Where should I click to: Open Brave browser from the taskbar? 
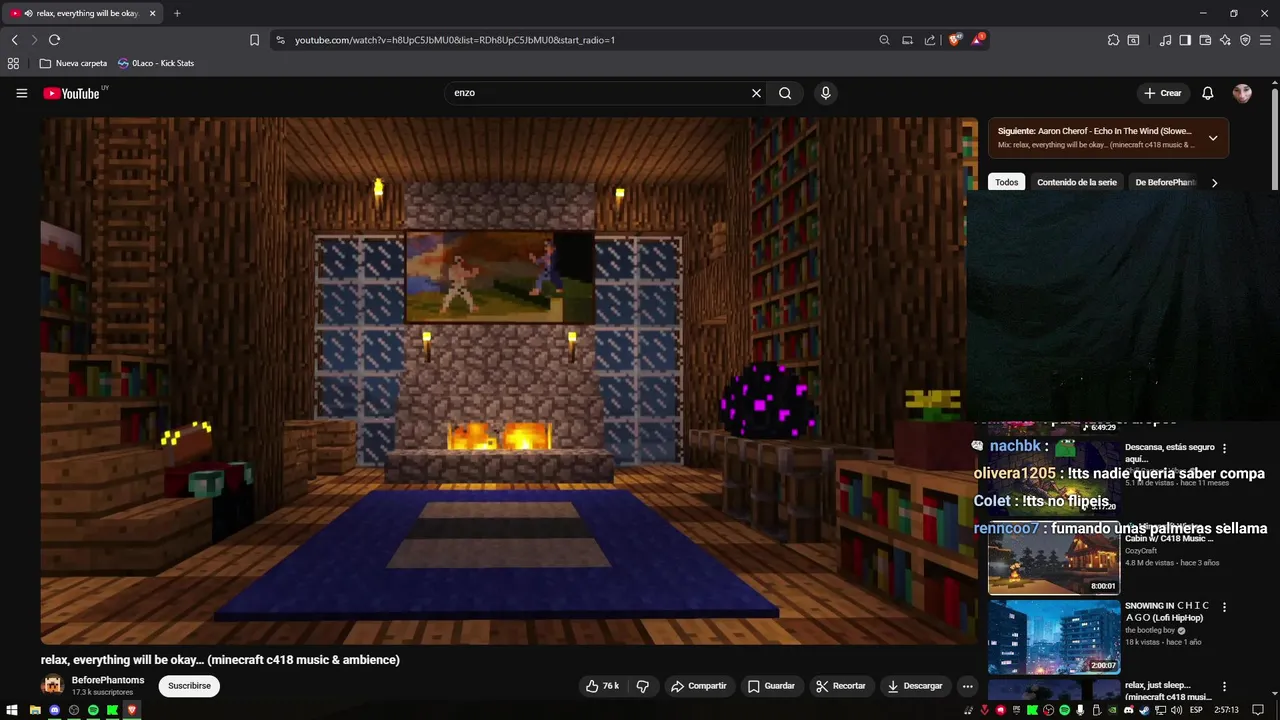click(x=131, y=710)
